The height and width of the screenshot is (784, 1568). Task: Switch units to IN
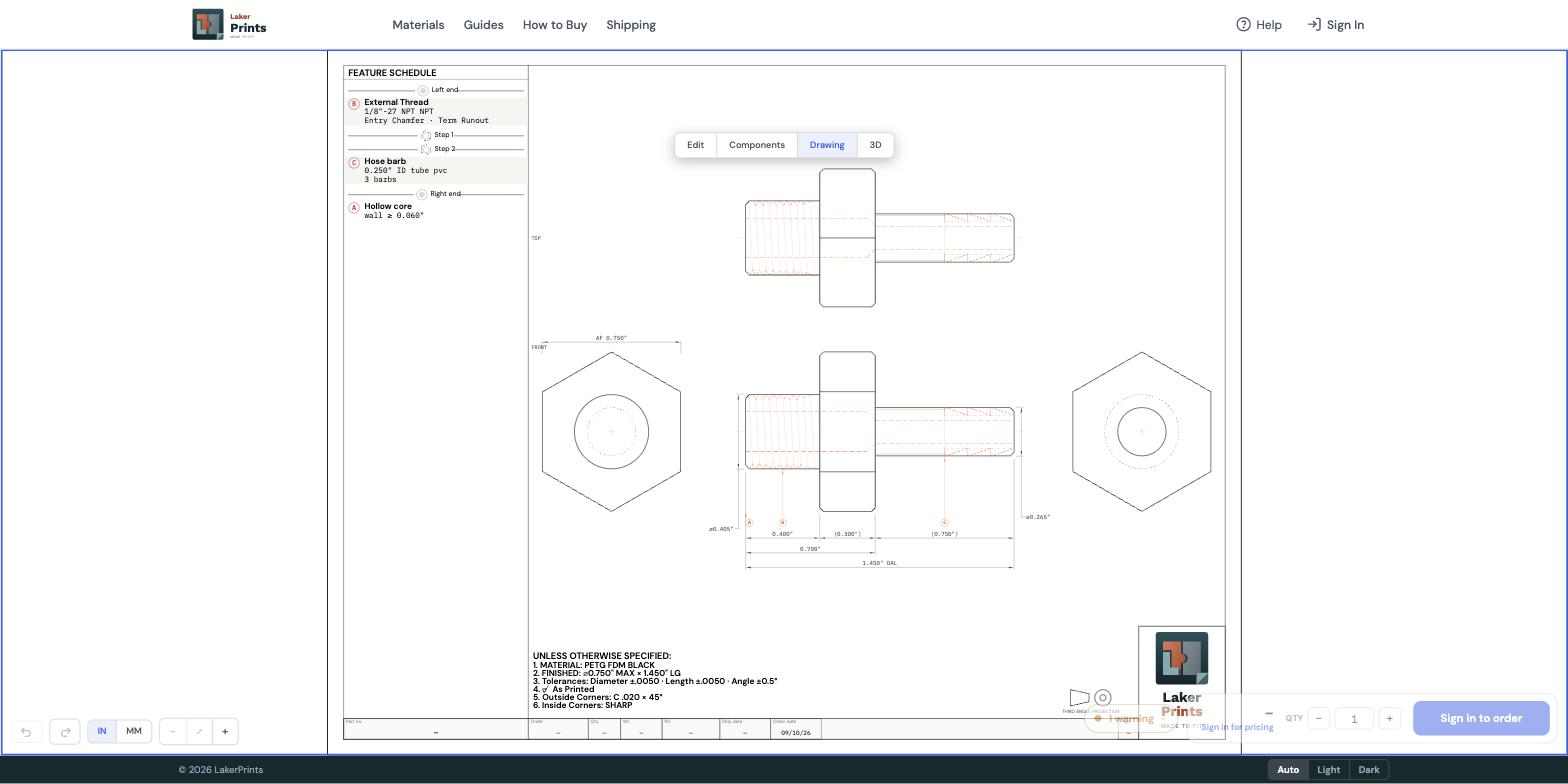pos(102,732)
